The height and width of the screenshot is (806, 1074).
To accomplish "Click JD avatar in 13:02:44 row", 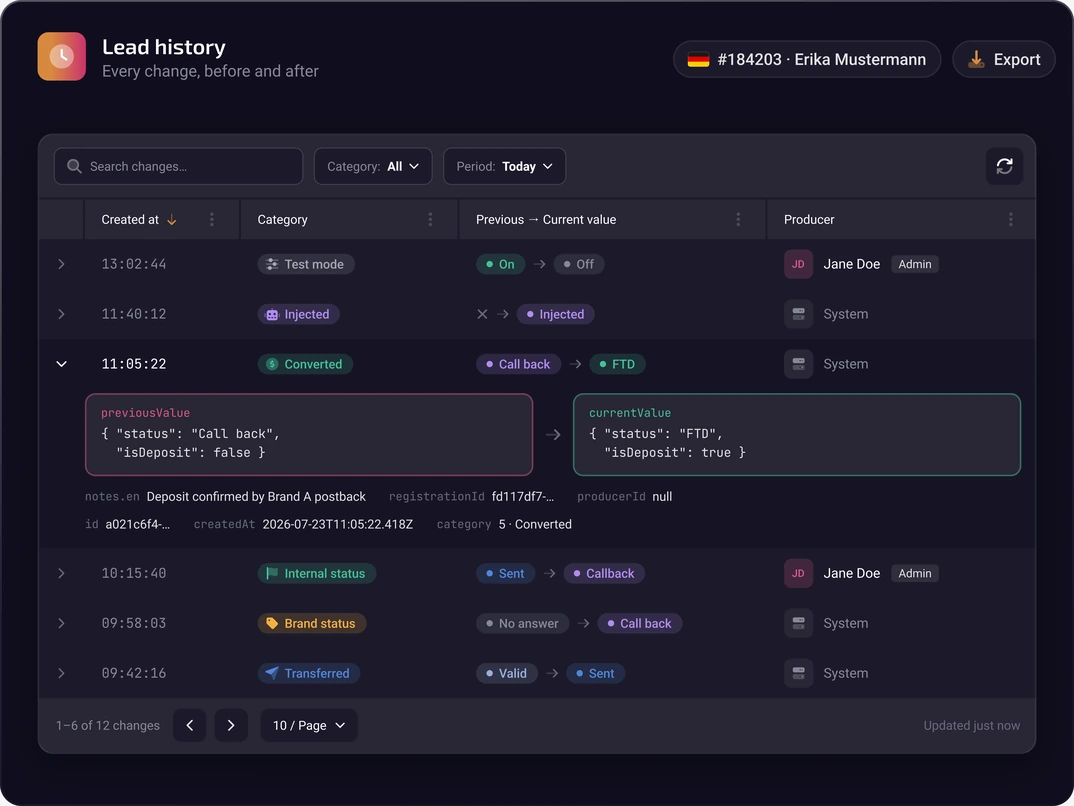I will click(x=798, y=264).
